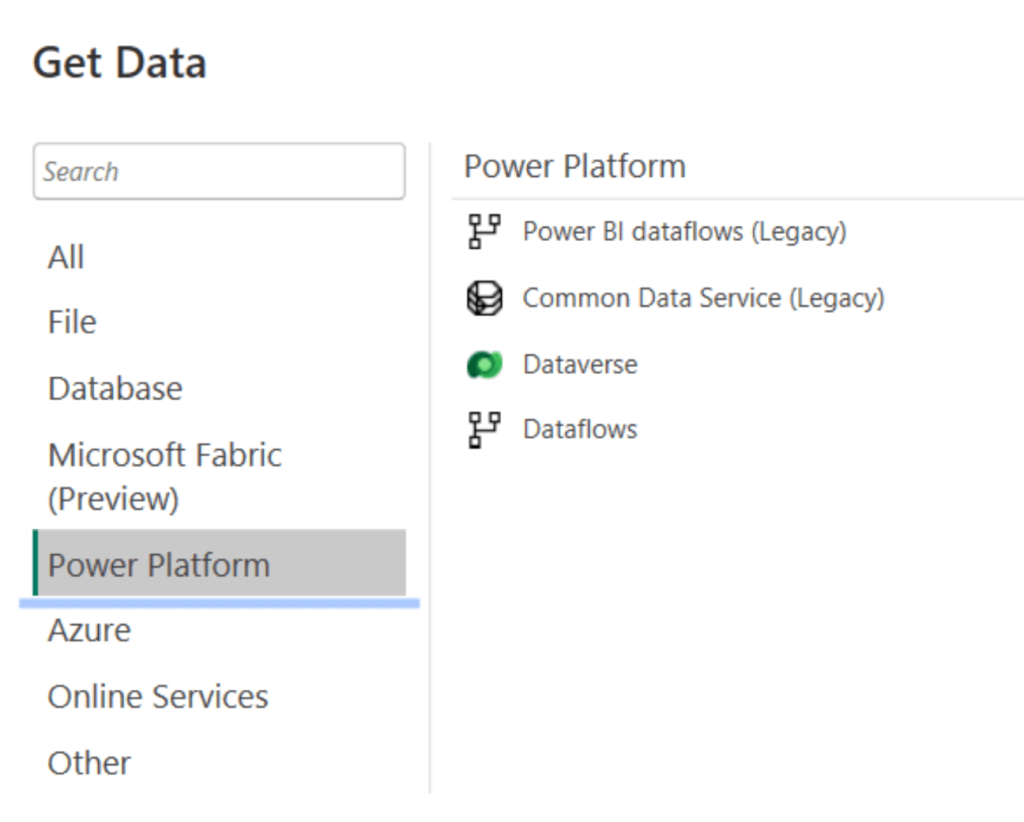Click the blue scroll indicator bar
This screenshot has height=822, width=1024.
click(217, 602)
